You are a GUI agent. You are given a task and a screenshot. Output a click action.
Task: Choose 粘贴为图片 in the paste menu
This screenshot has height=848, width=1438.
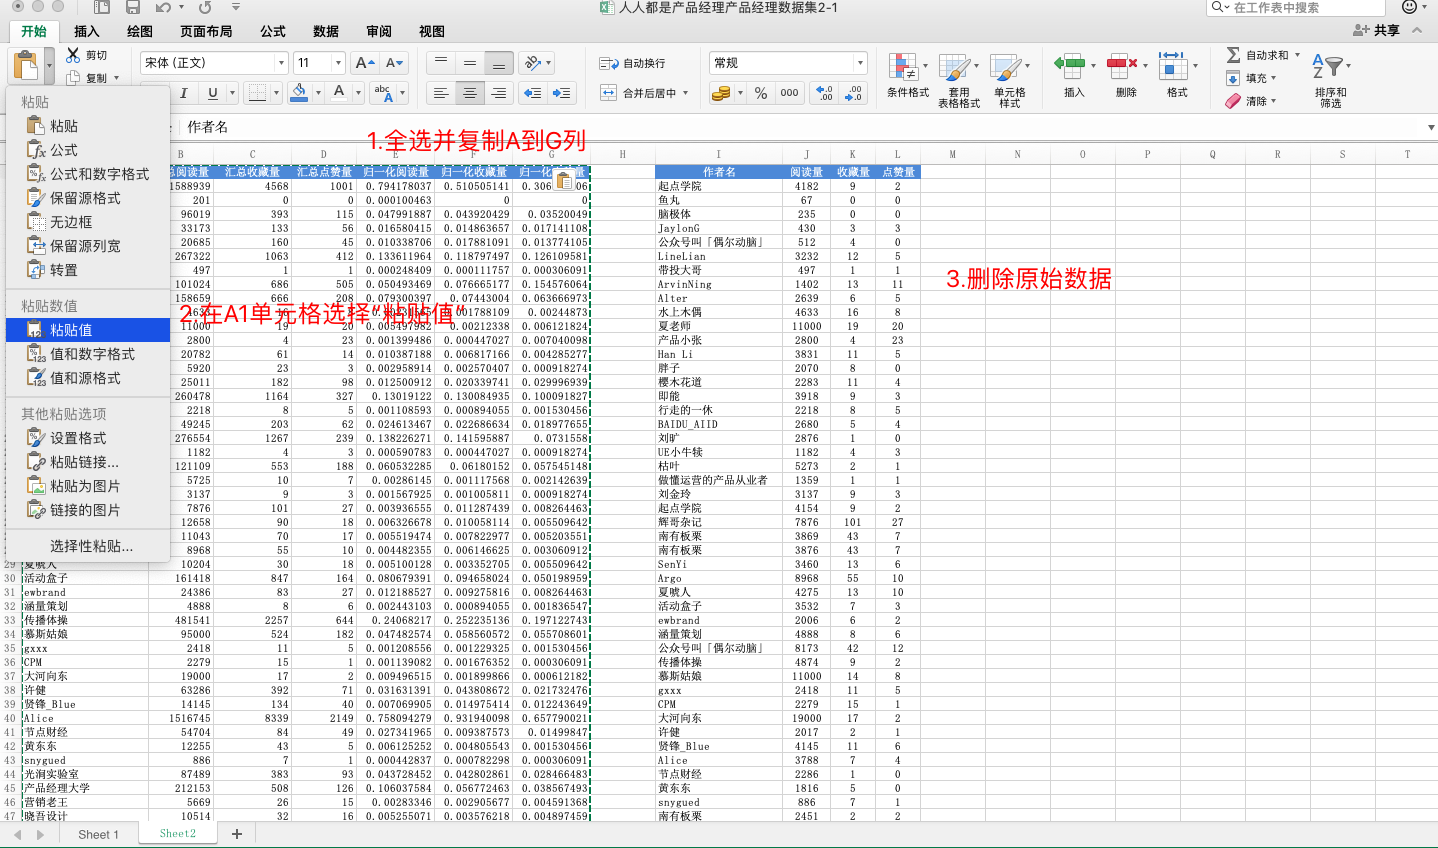[88, 486]
